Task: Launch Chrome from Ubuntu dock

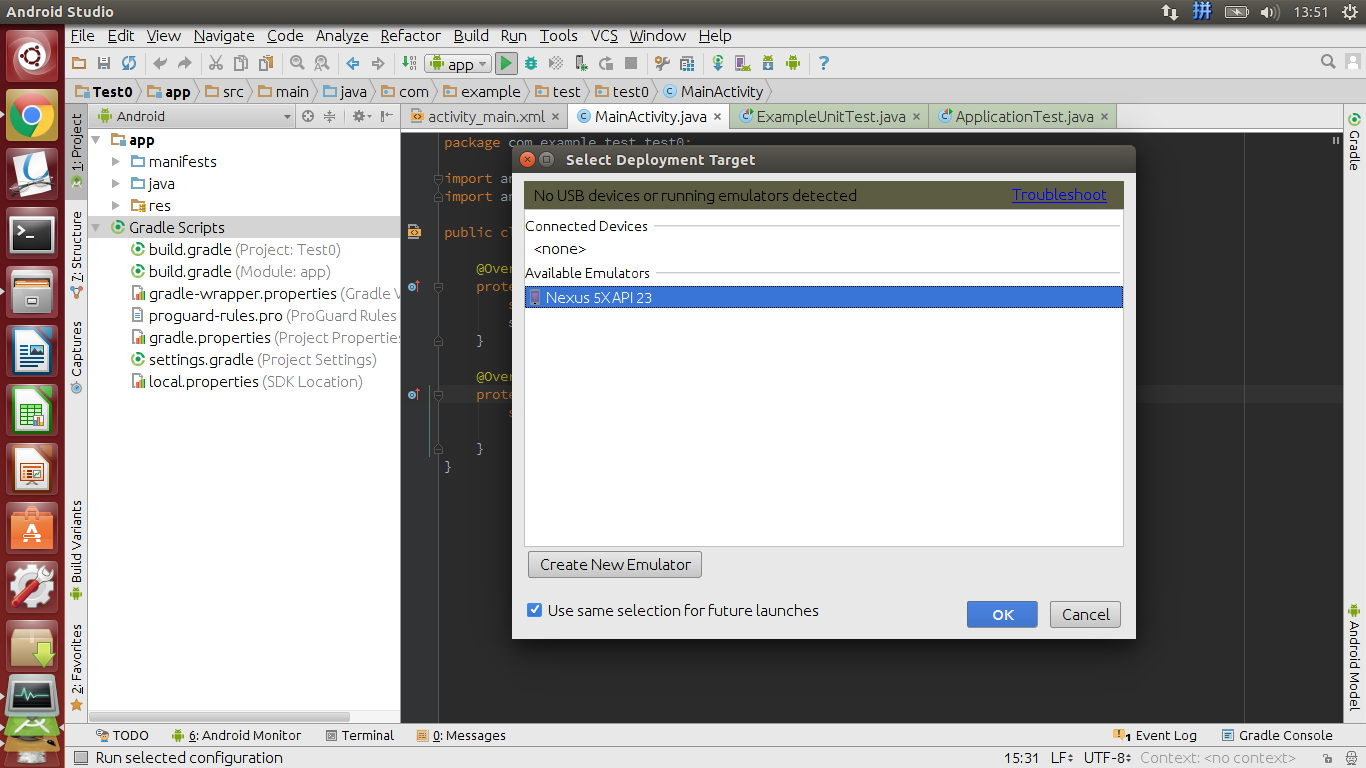Action: [32, 116]
